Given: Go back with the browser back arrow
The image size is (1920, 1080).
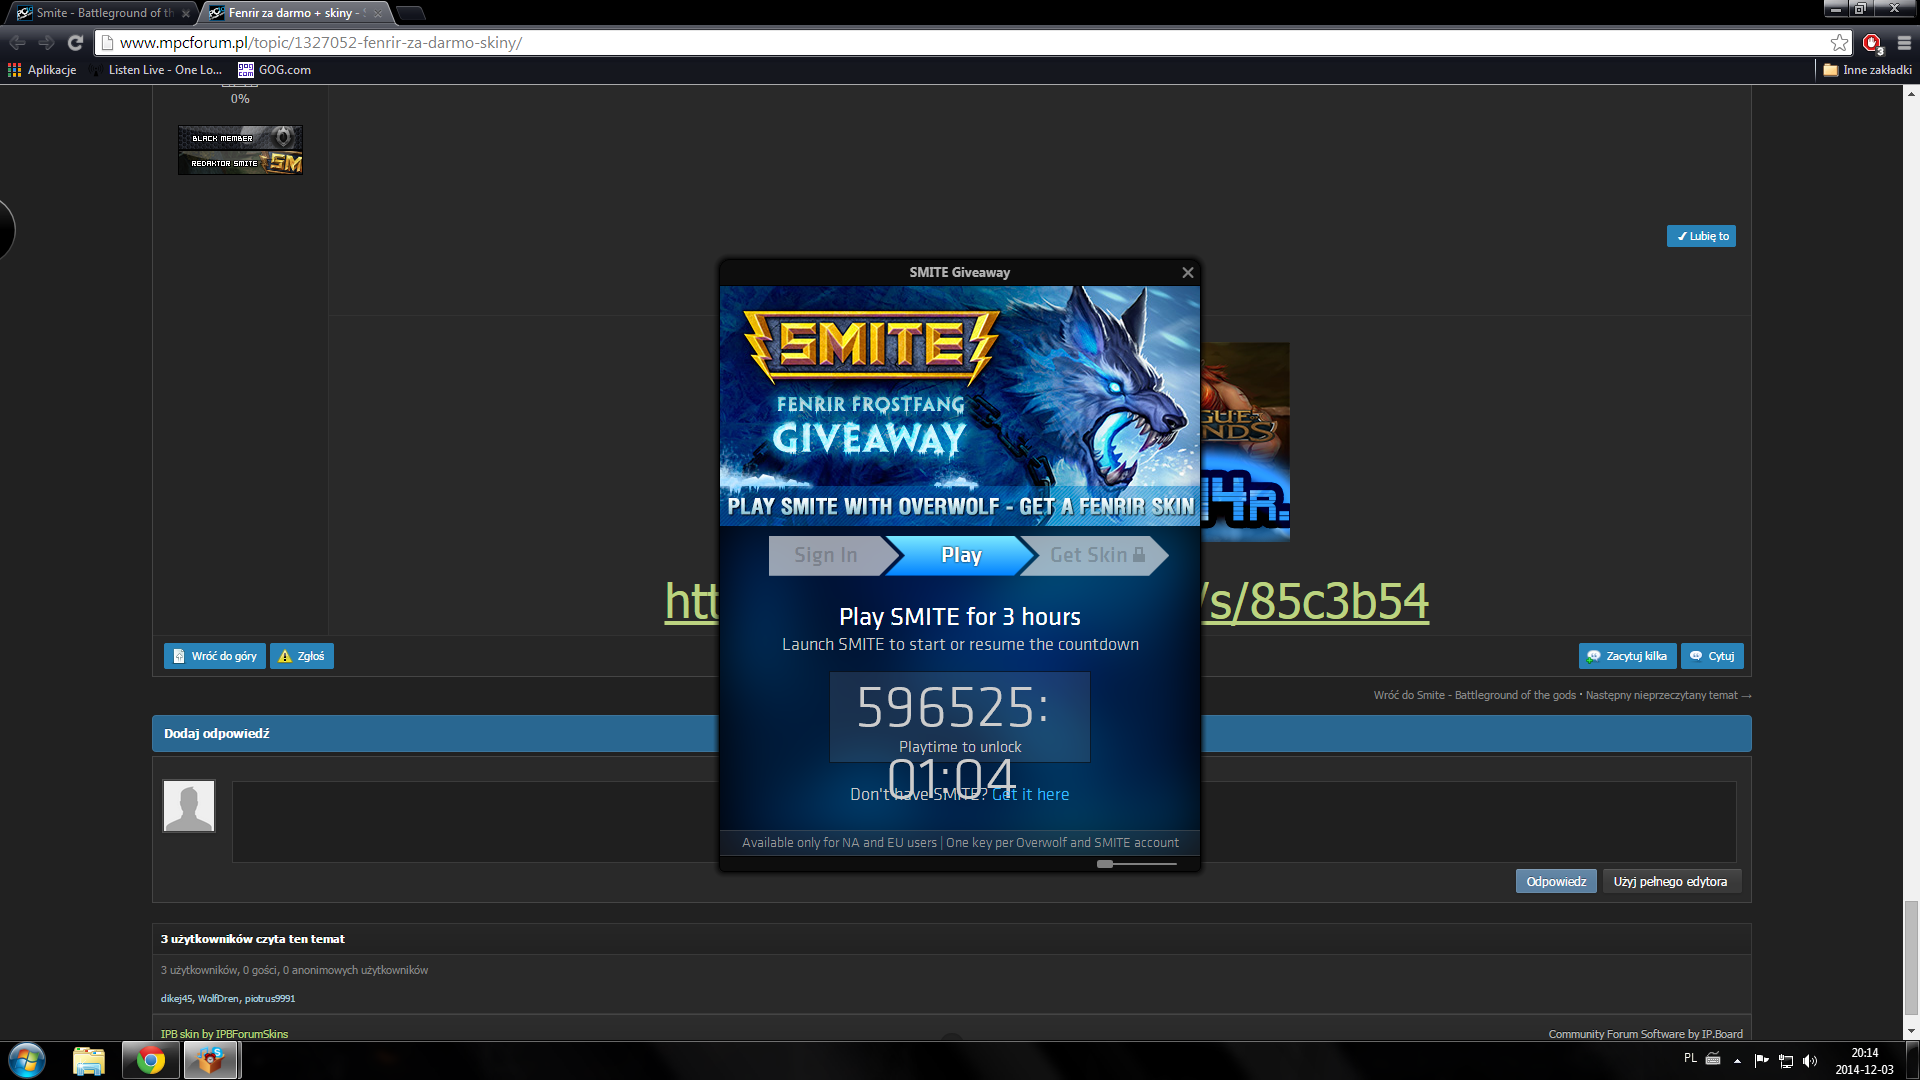Looking at the screenshot, I should [x=17, y=43].
